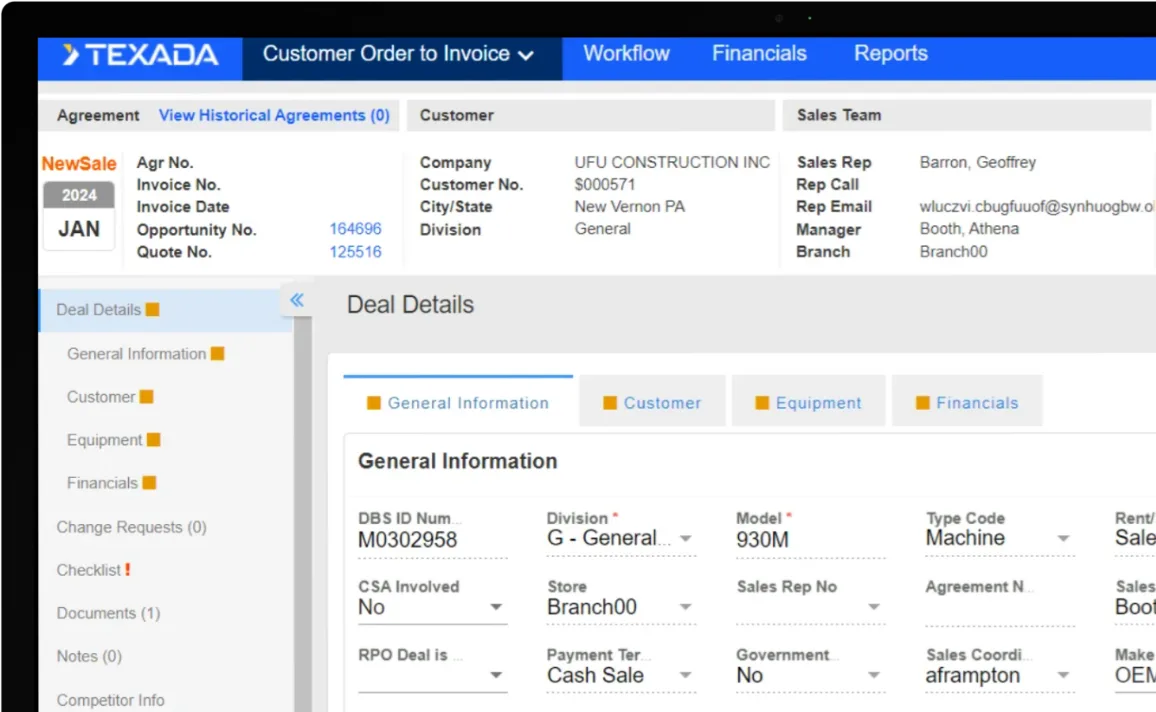Viewport: 1156px width, 712px height.
Task: Expand the Sales Coordinator dropdown
Action: tap(1063, 675)
